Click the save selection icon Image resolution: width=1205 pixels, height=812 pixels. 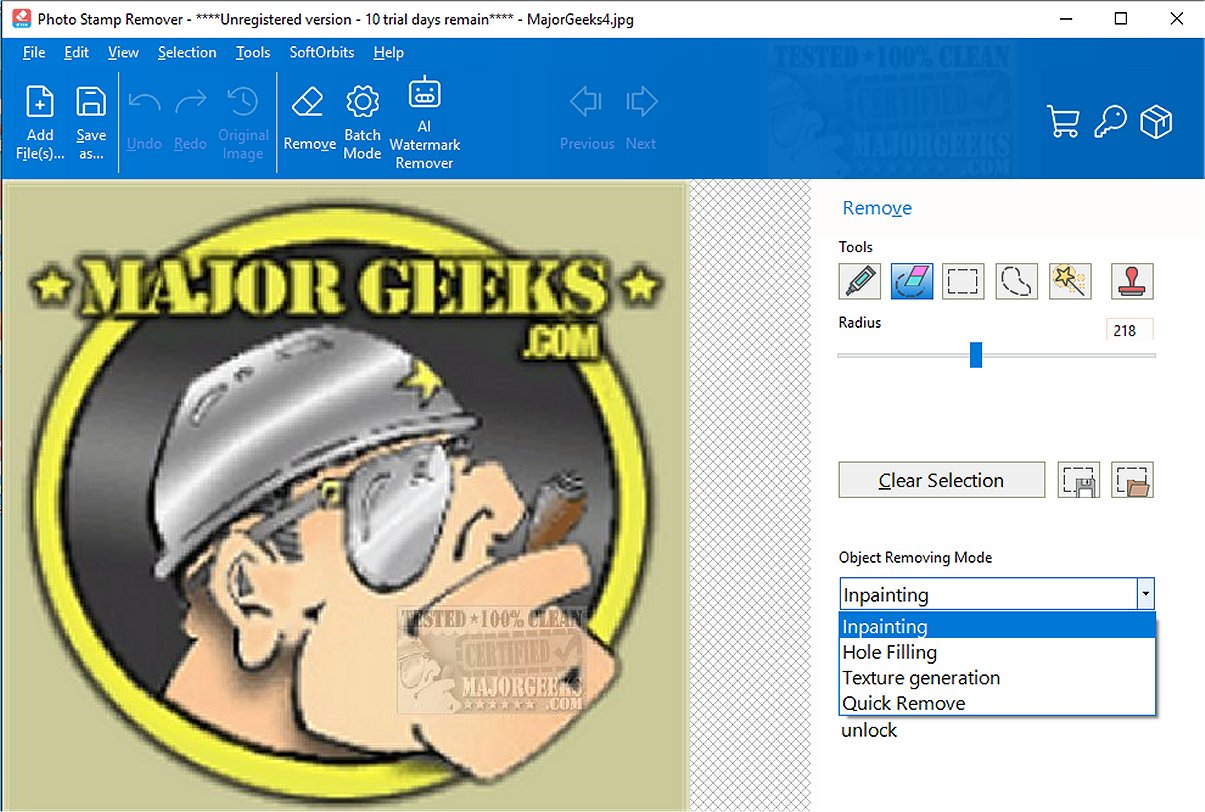[x=1079, y=480]
